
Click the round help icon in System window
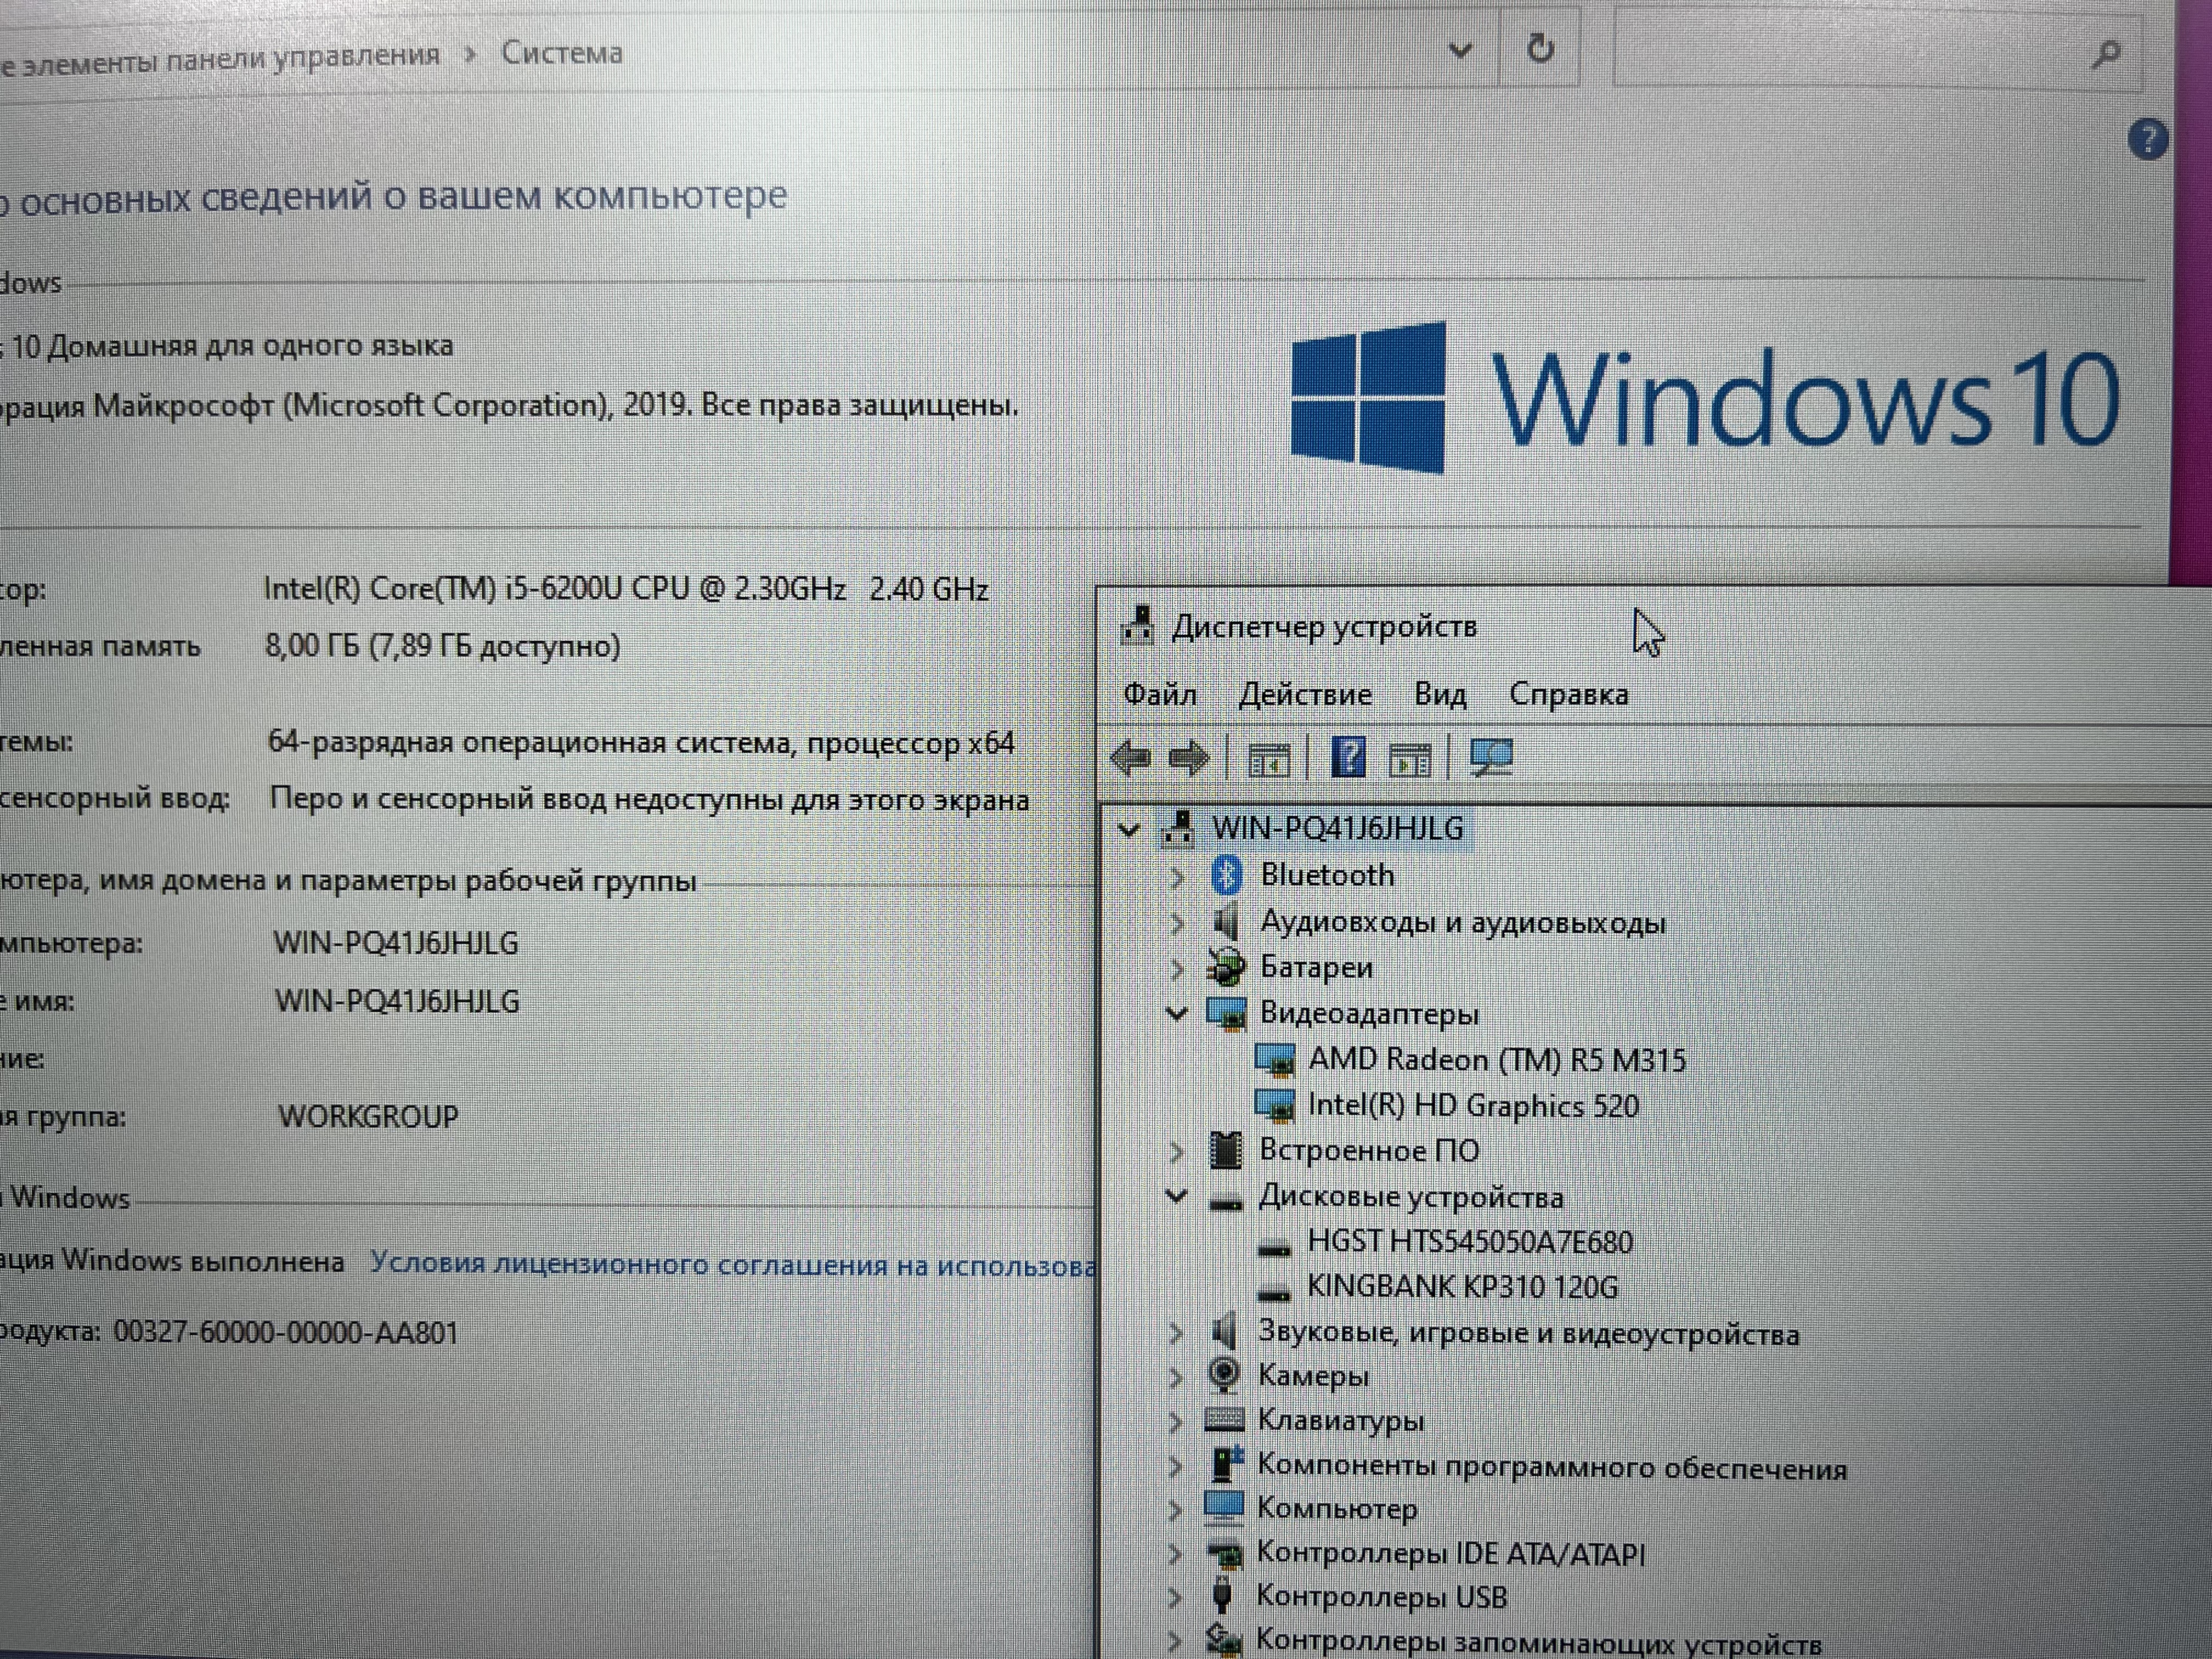point(2147,140)
